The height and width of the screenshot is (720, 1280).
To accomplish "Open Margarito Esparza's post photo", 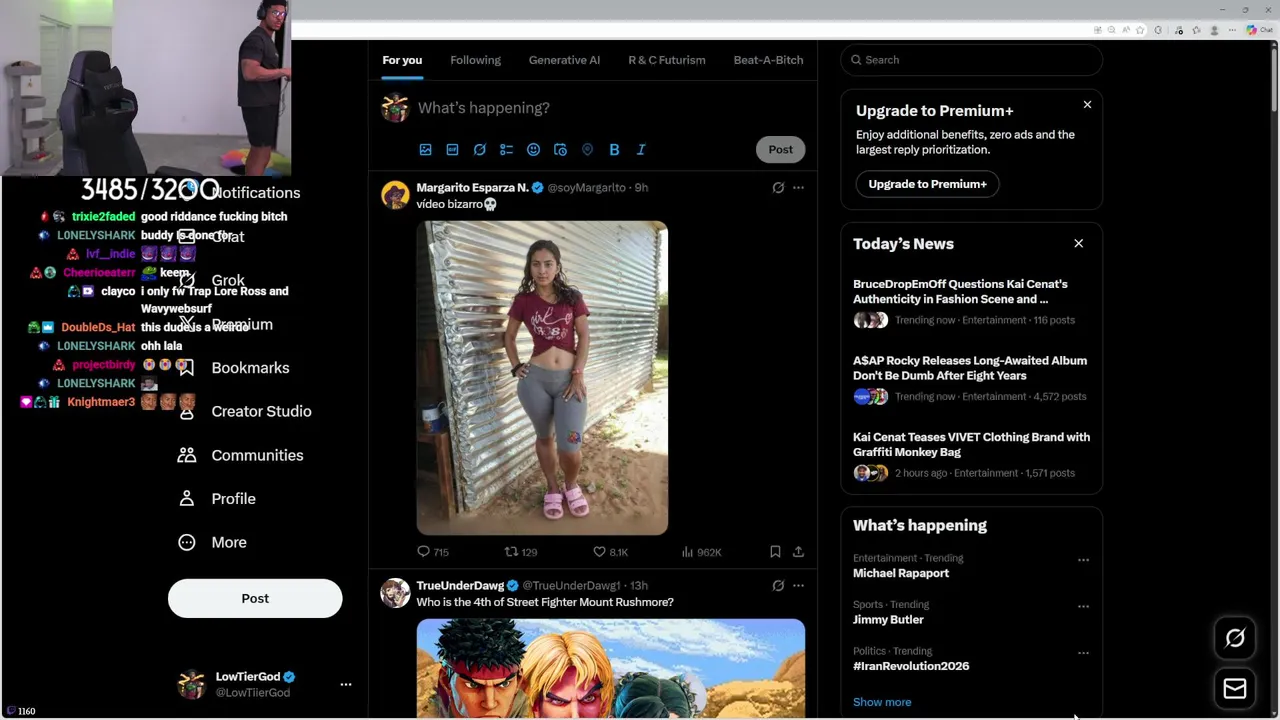I will point(542,378).
